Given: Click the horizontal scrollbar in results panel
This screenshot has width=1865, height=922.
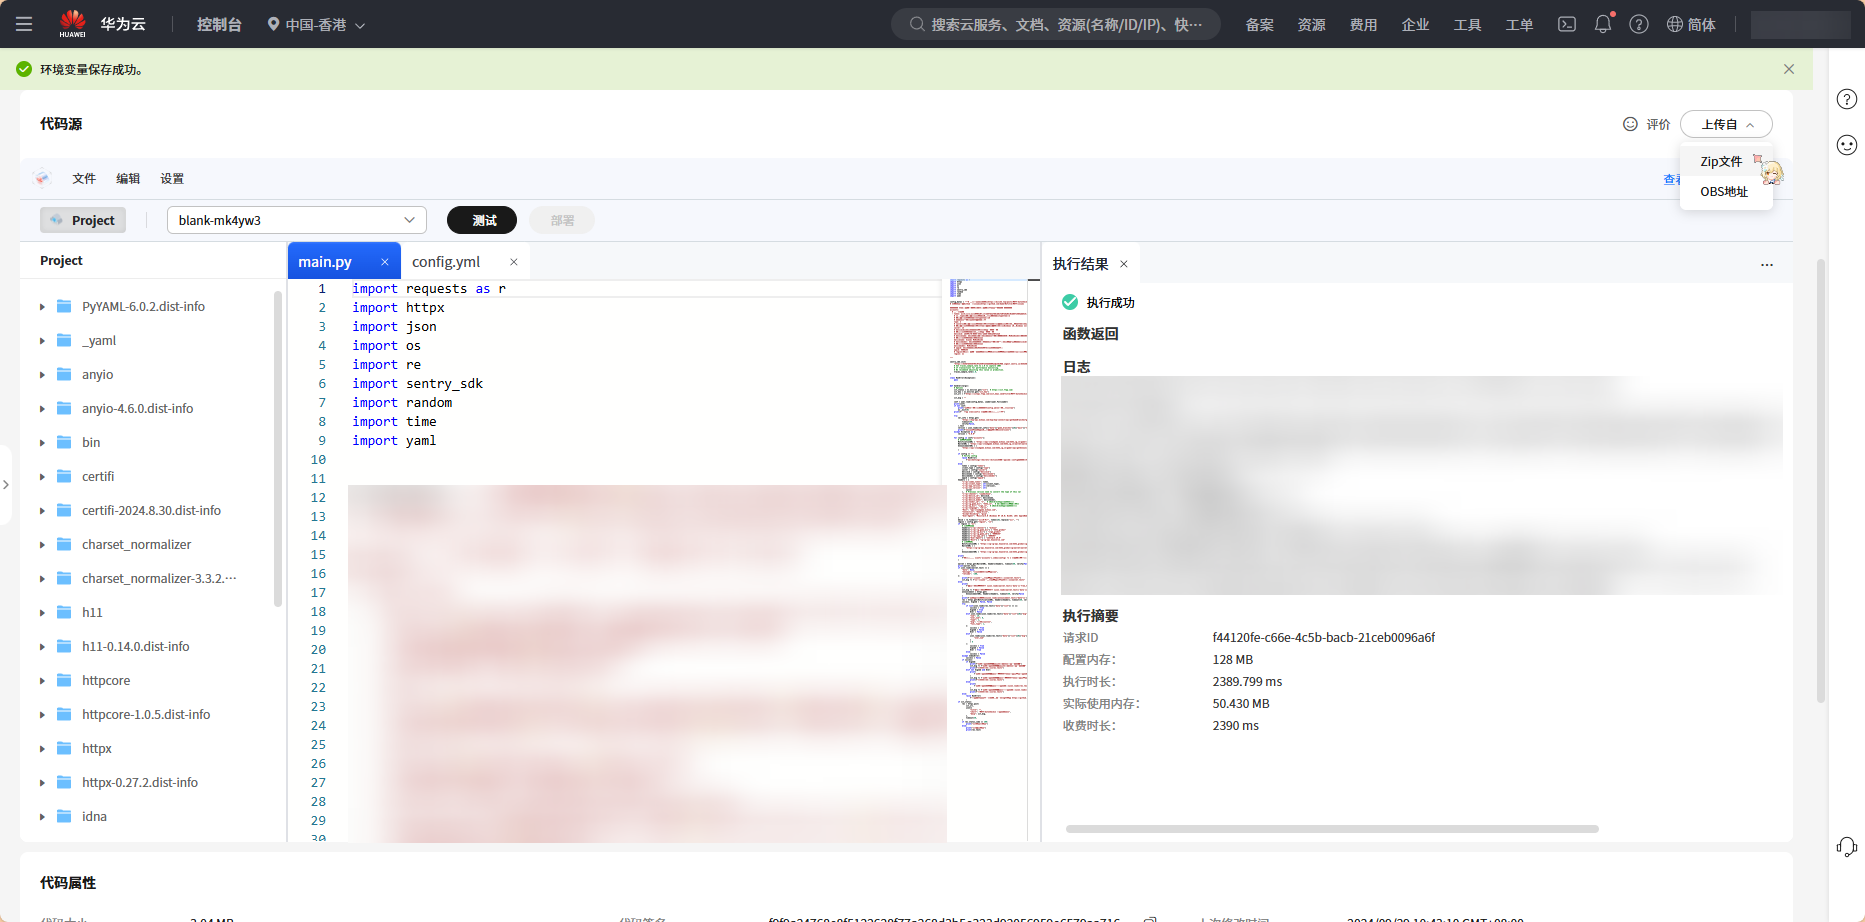Looking at the screenshot, I should [x=1331, y=829].
